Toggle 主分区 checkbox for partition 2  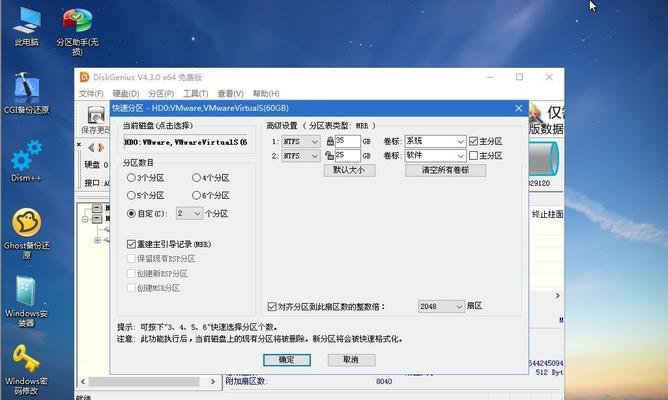tap(473, 156)
